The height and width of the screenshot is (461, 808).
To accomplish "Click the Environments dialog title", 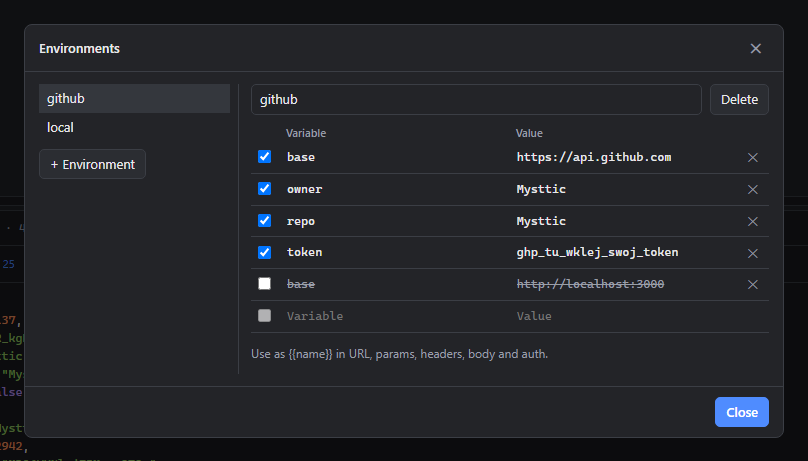I will 79,48.
